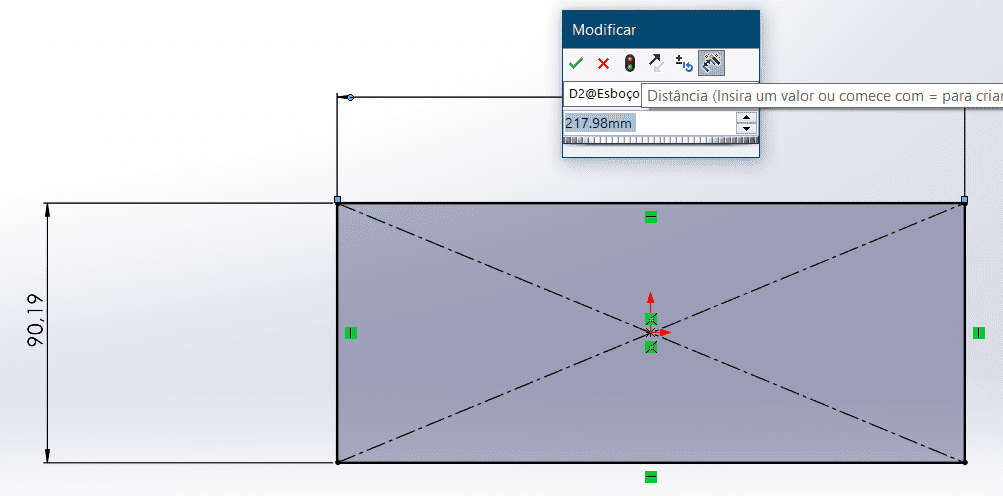
Task: Click the 217.98mm value field
Action: point(649,123)
